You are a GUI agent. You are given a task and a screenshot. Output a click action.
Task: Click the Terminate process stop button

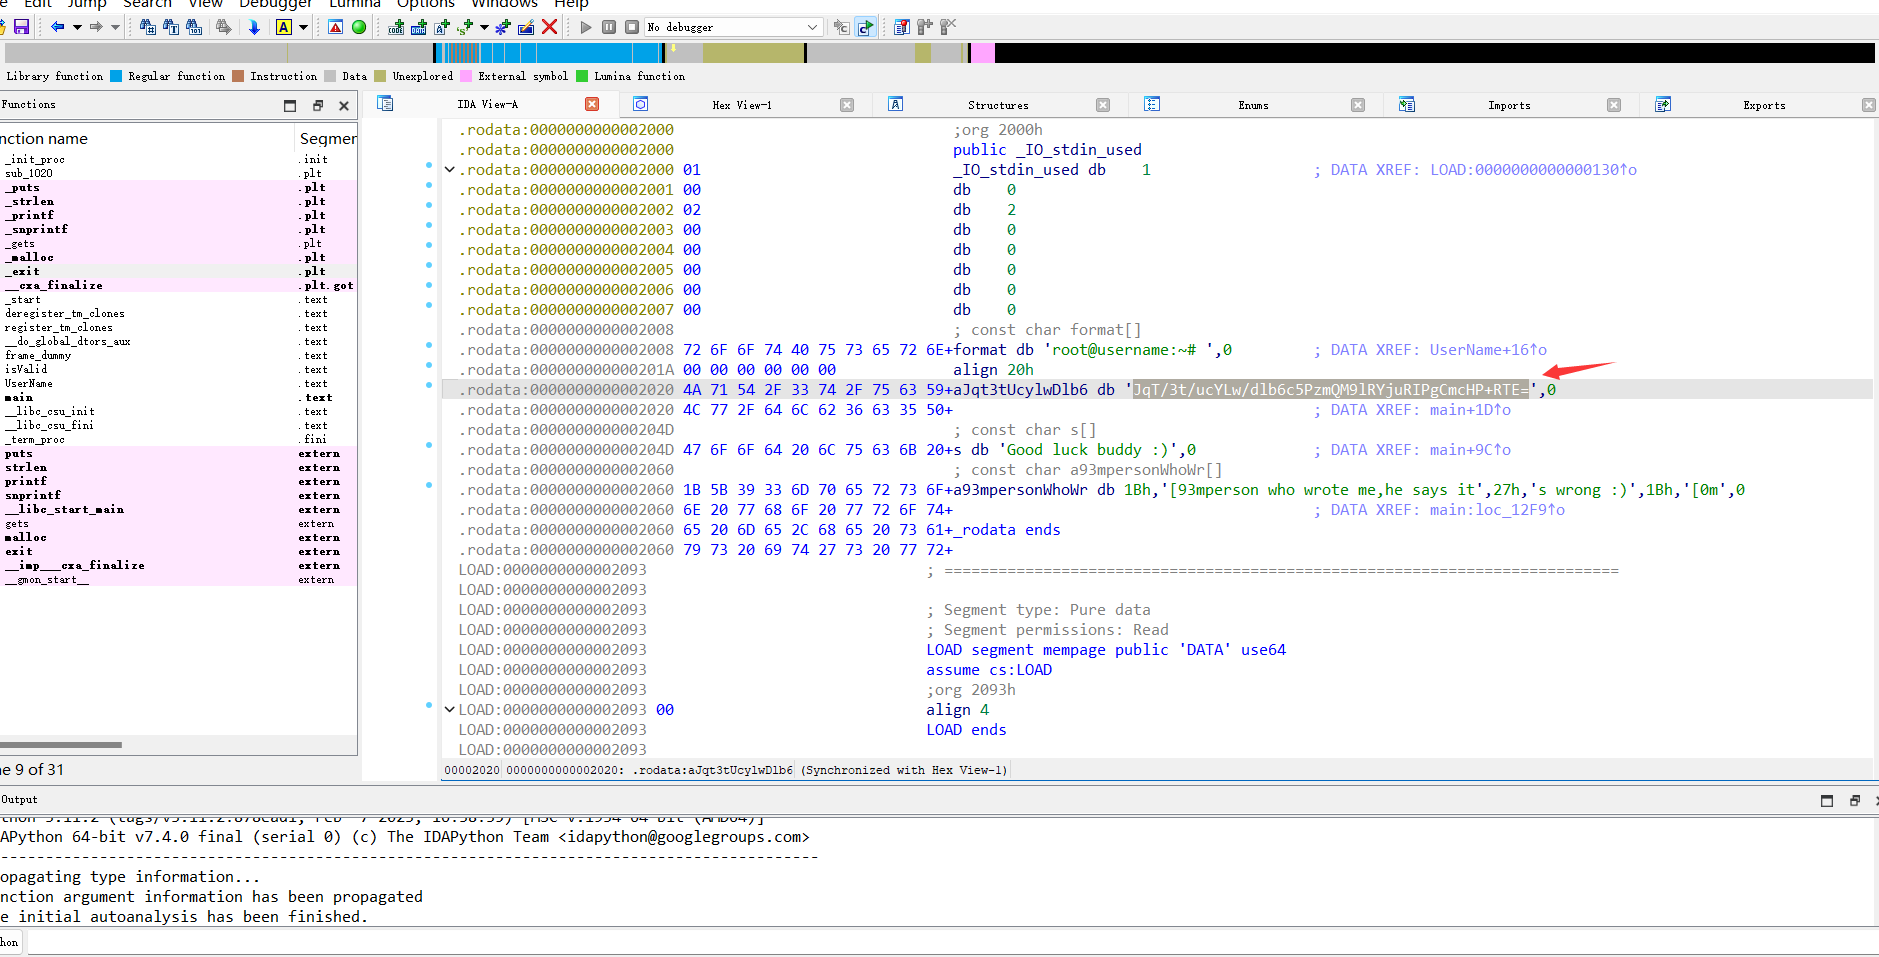click(x=632, y=27)
